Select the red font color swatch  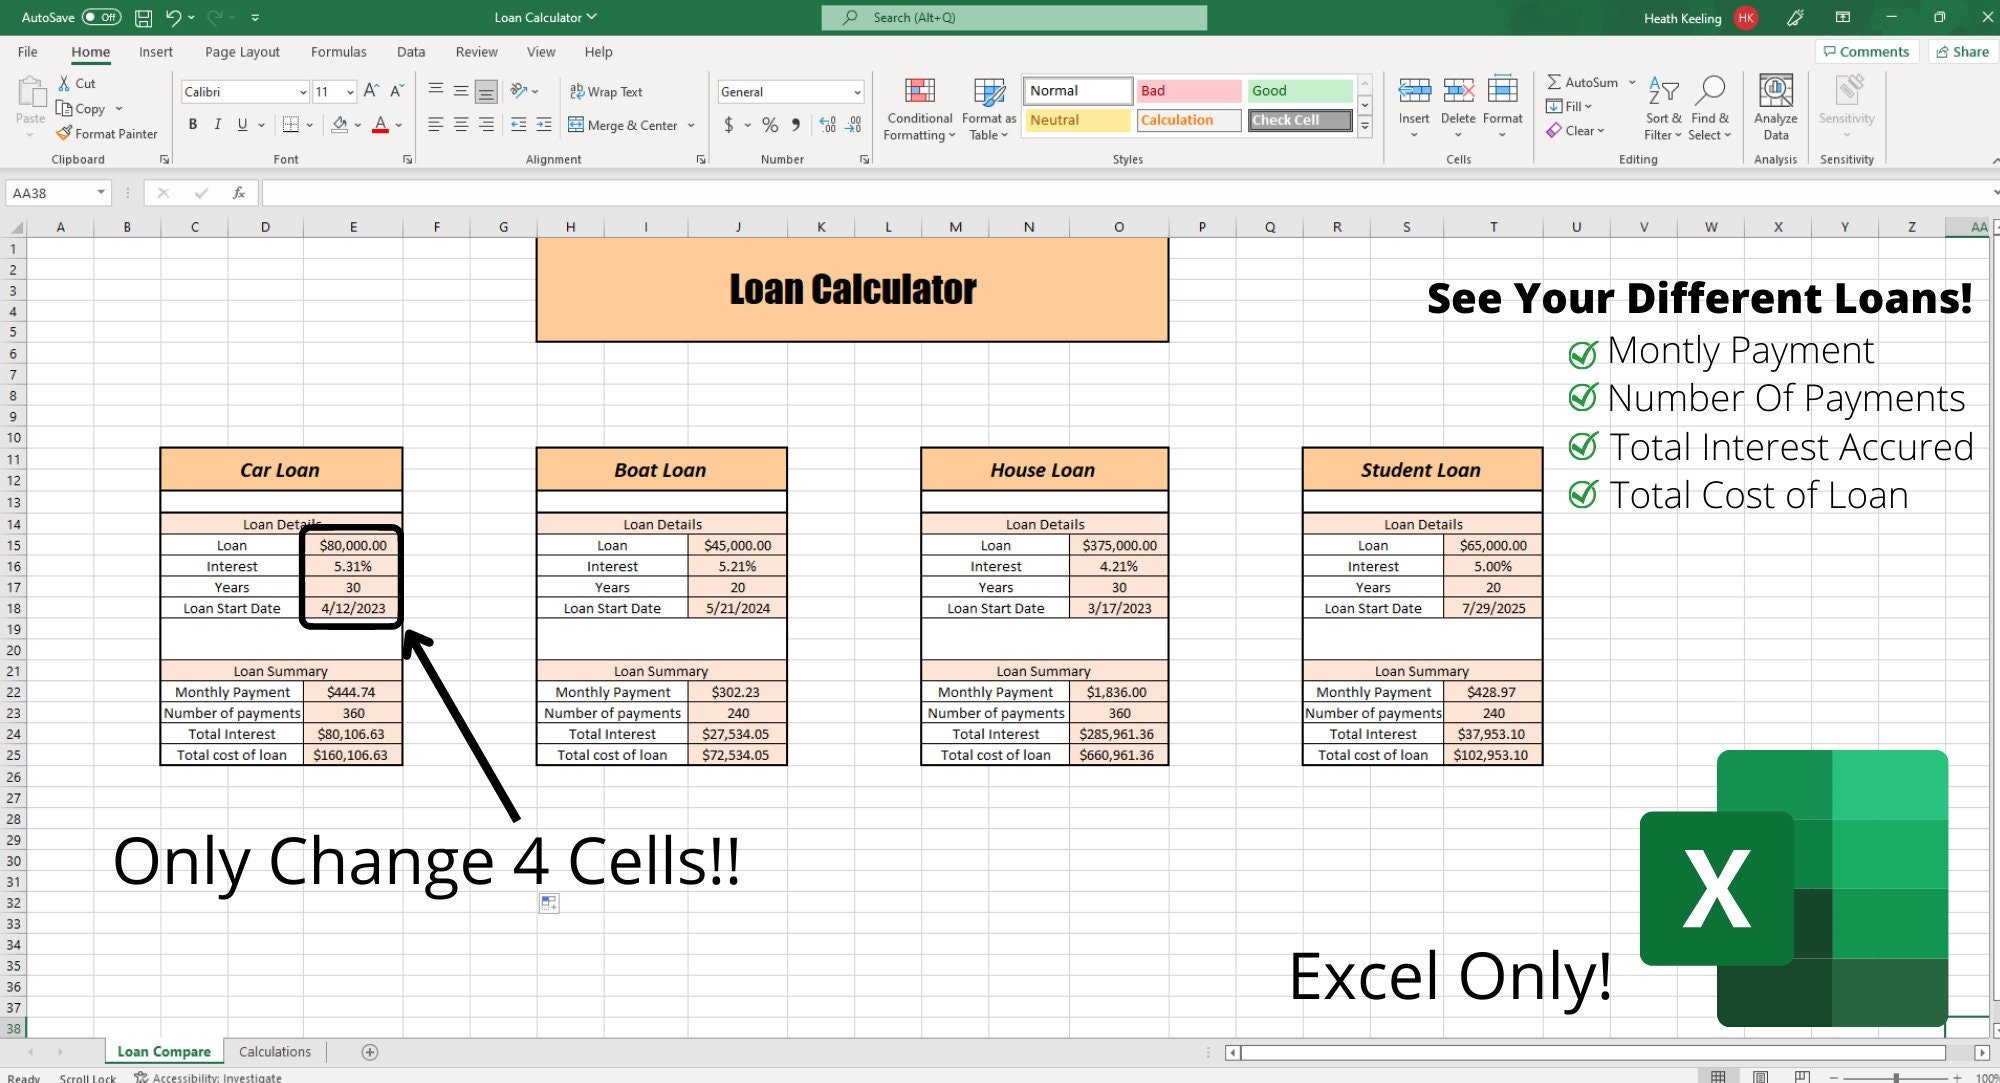(382, 124)
